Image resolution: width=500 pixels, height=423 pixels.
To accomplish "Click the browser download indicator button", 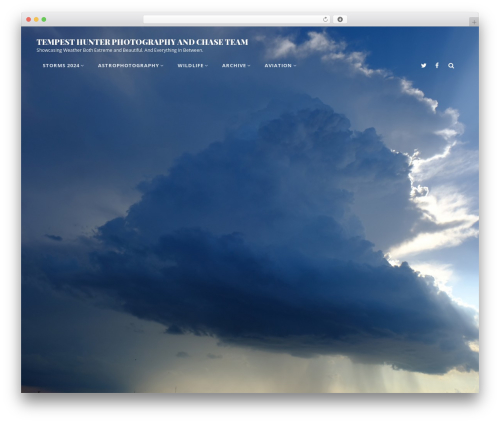I will point(340,20).
